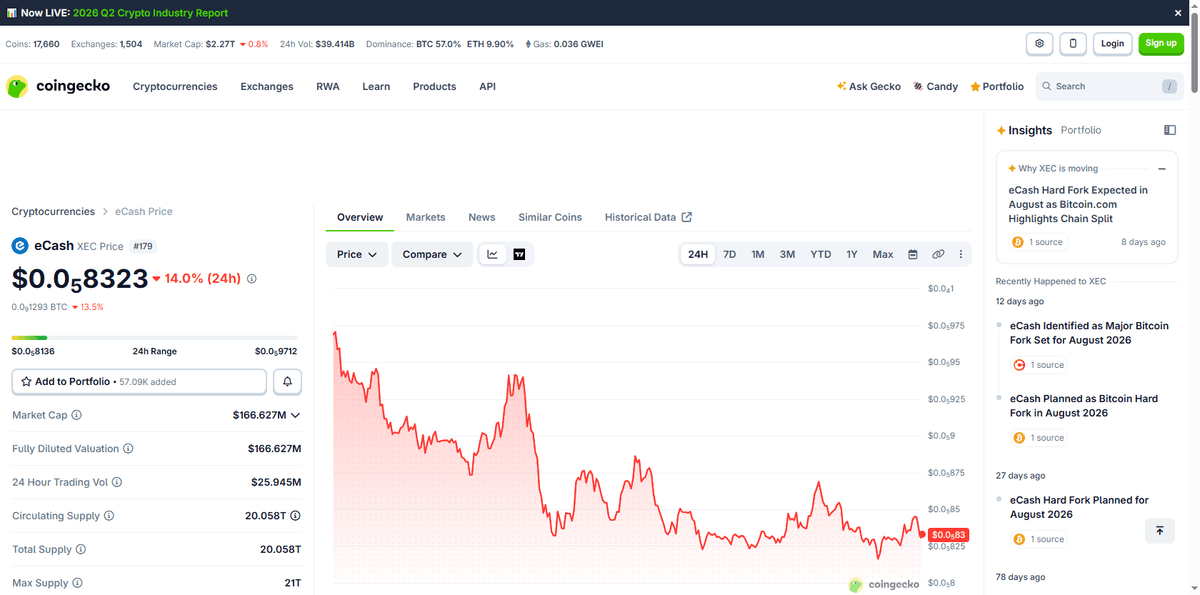Open eCash Identified as Major Bitcoin Fork item
The height and width of the screenshot is (595, 1200).
[x=1089, y=333]
